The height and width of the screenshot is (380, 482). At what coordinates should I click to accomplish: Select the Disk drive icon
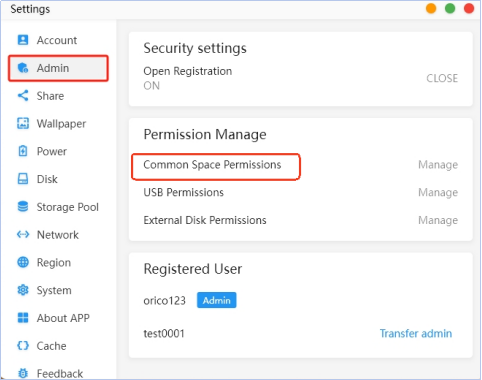[23, 179]
